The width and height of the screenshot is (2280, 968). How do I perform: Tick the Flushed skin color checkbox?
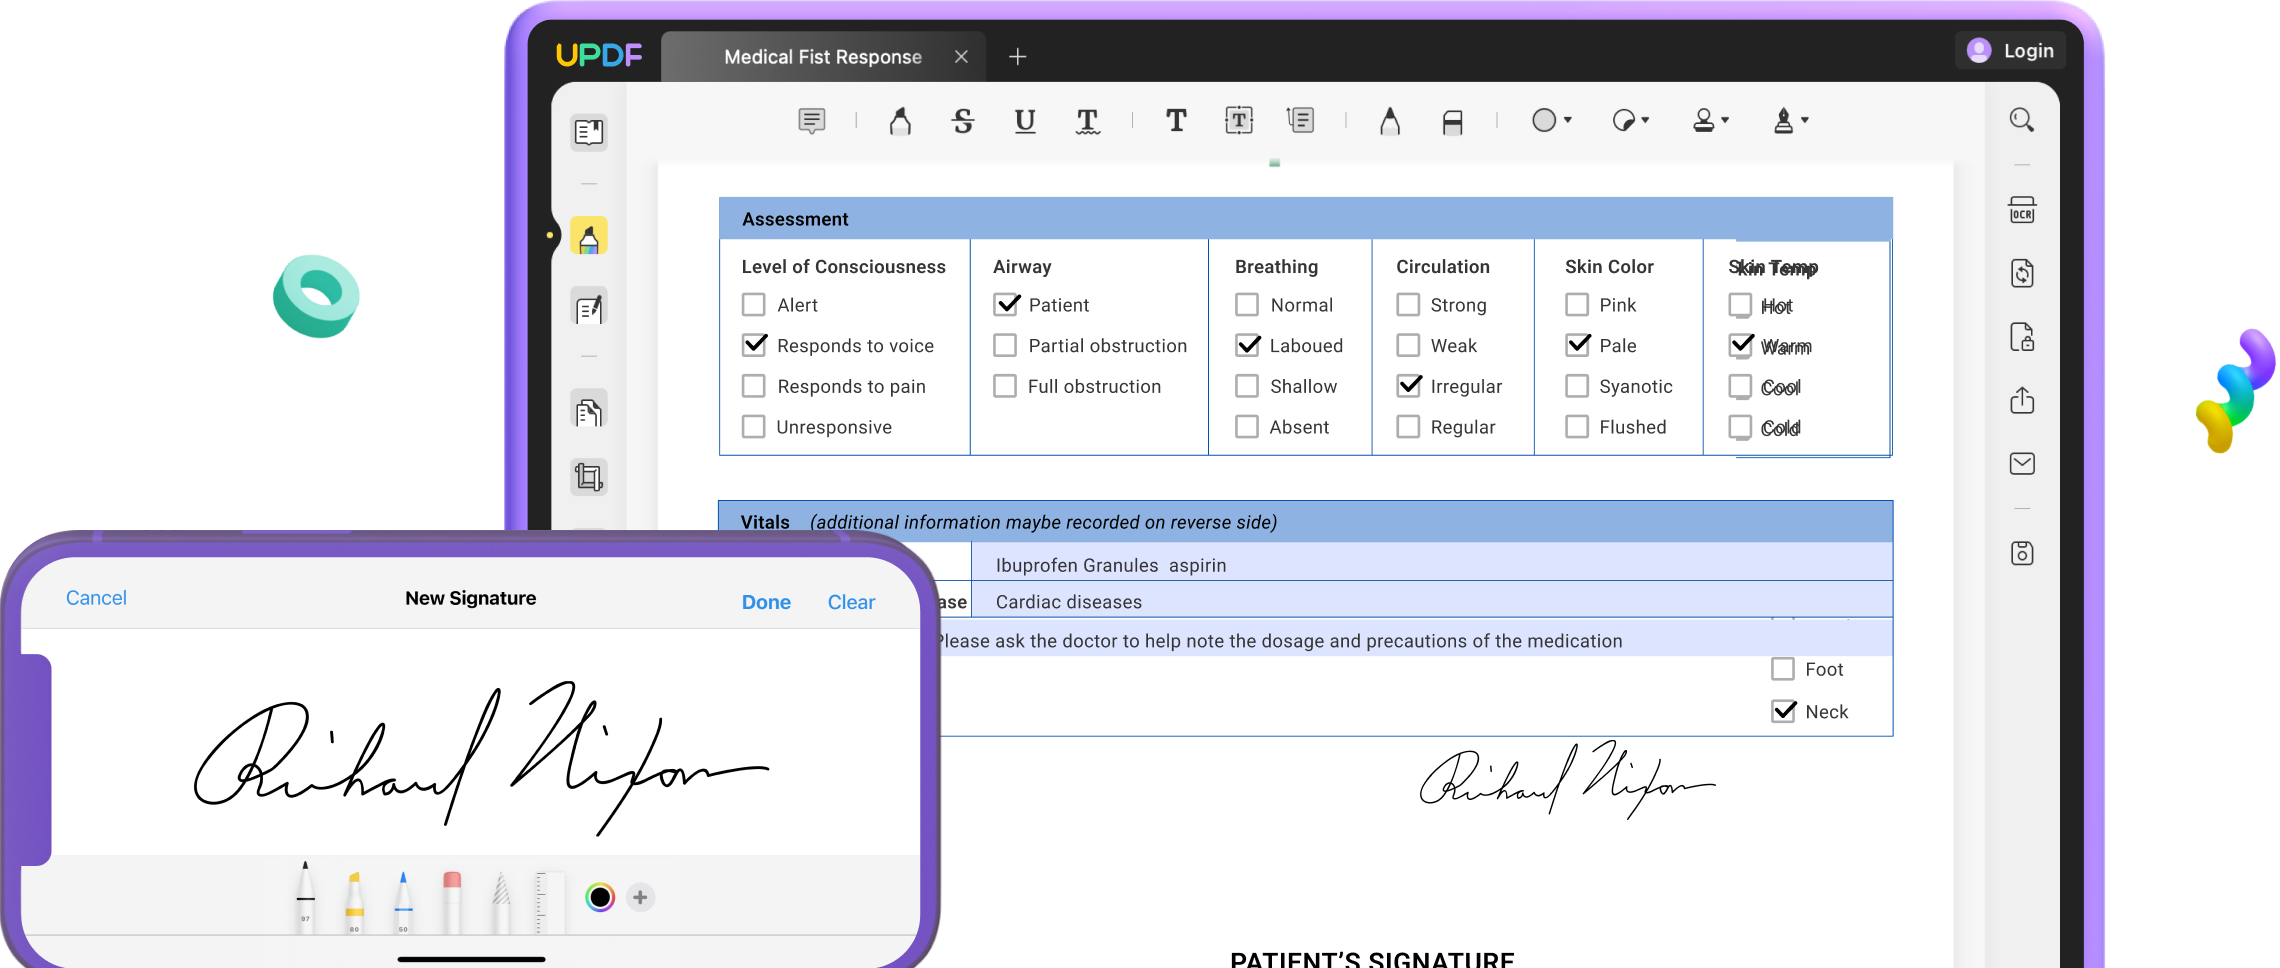click(x=1577, y=427)
